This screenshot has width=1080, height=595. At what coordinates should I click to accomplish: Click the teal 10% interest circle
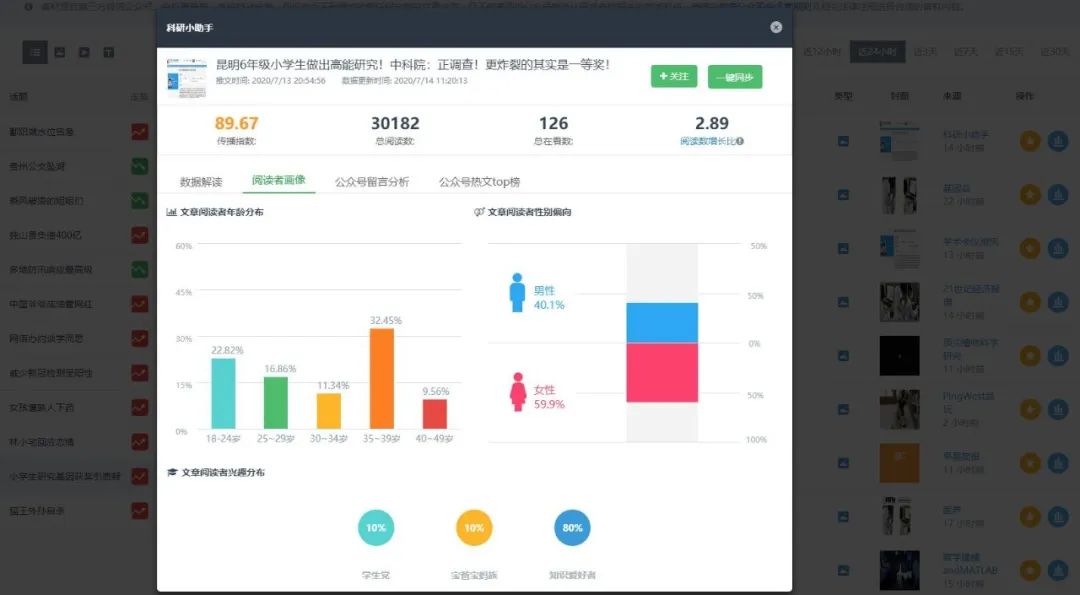(376, 528)
